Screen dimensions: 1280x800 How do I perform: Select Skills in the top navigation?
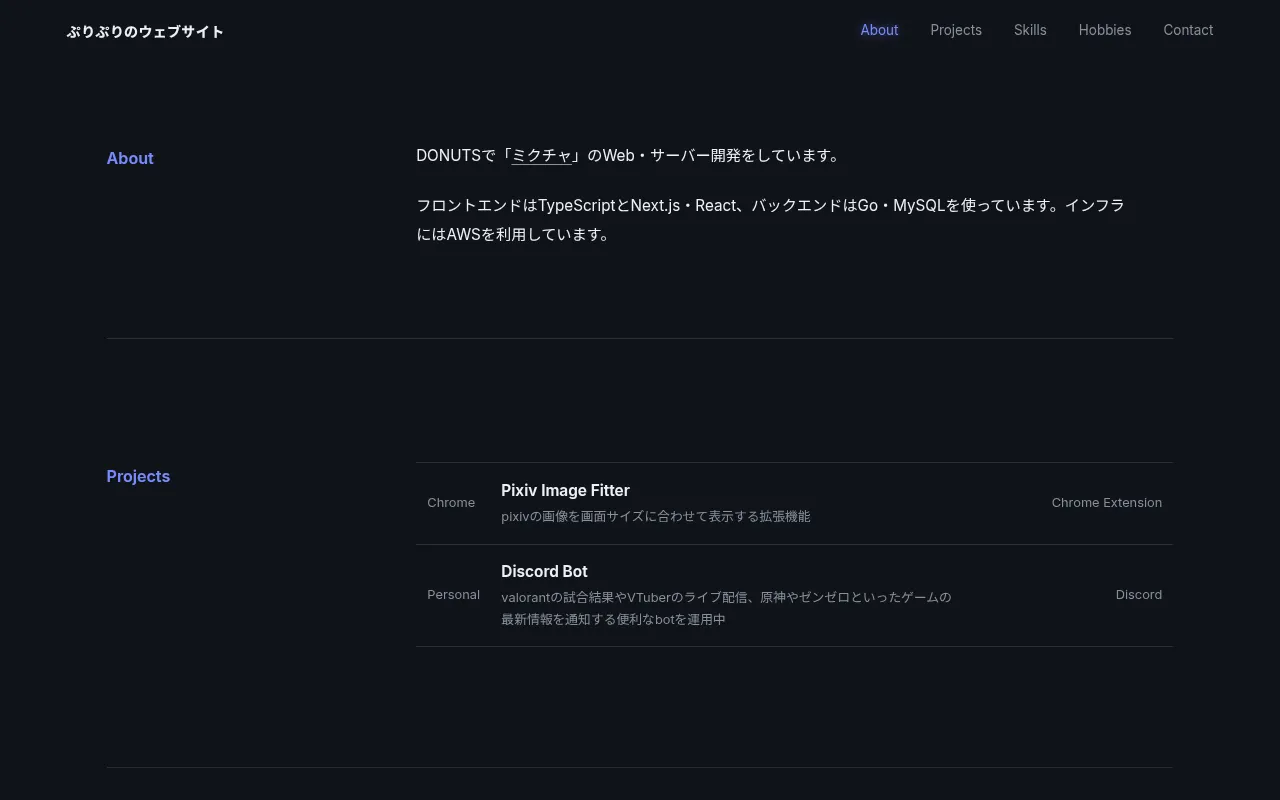tap(1030, 30)
